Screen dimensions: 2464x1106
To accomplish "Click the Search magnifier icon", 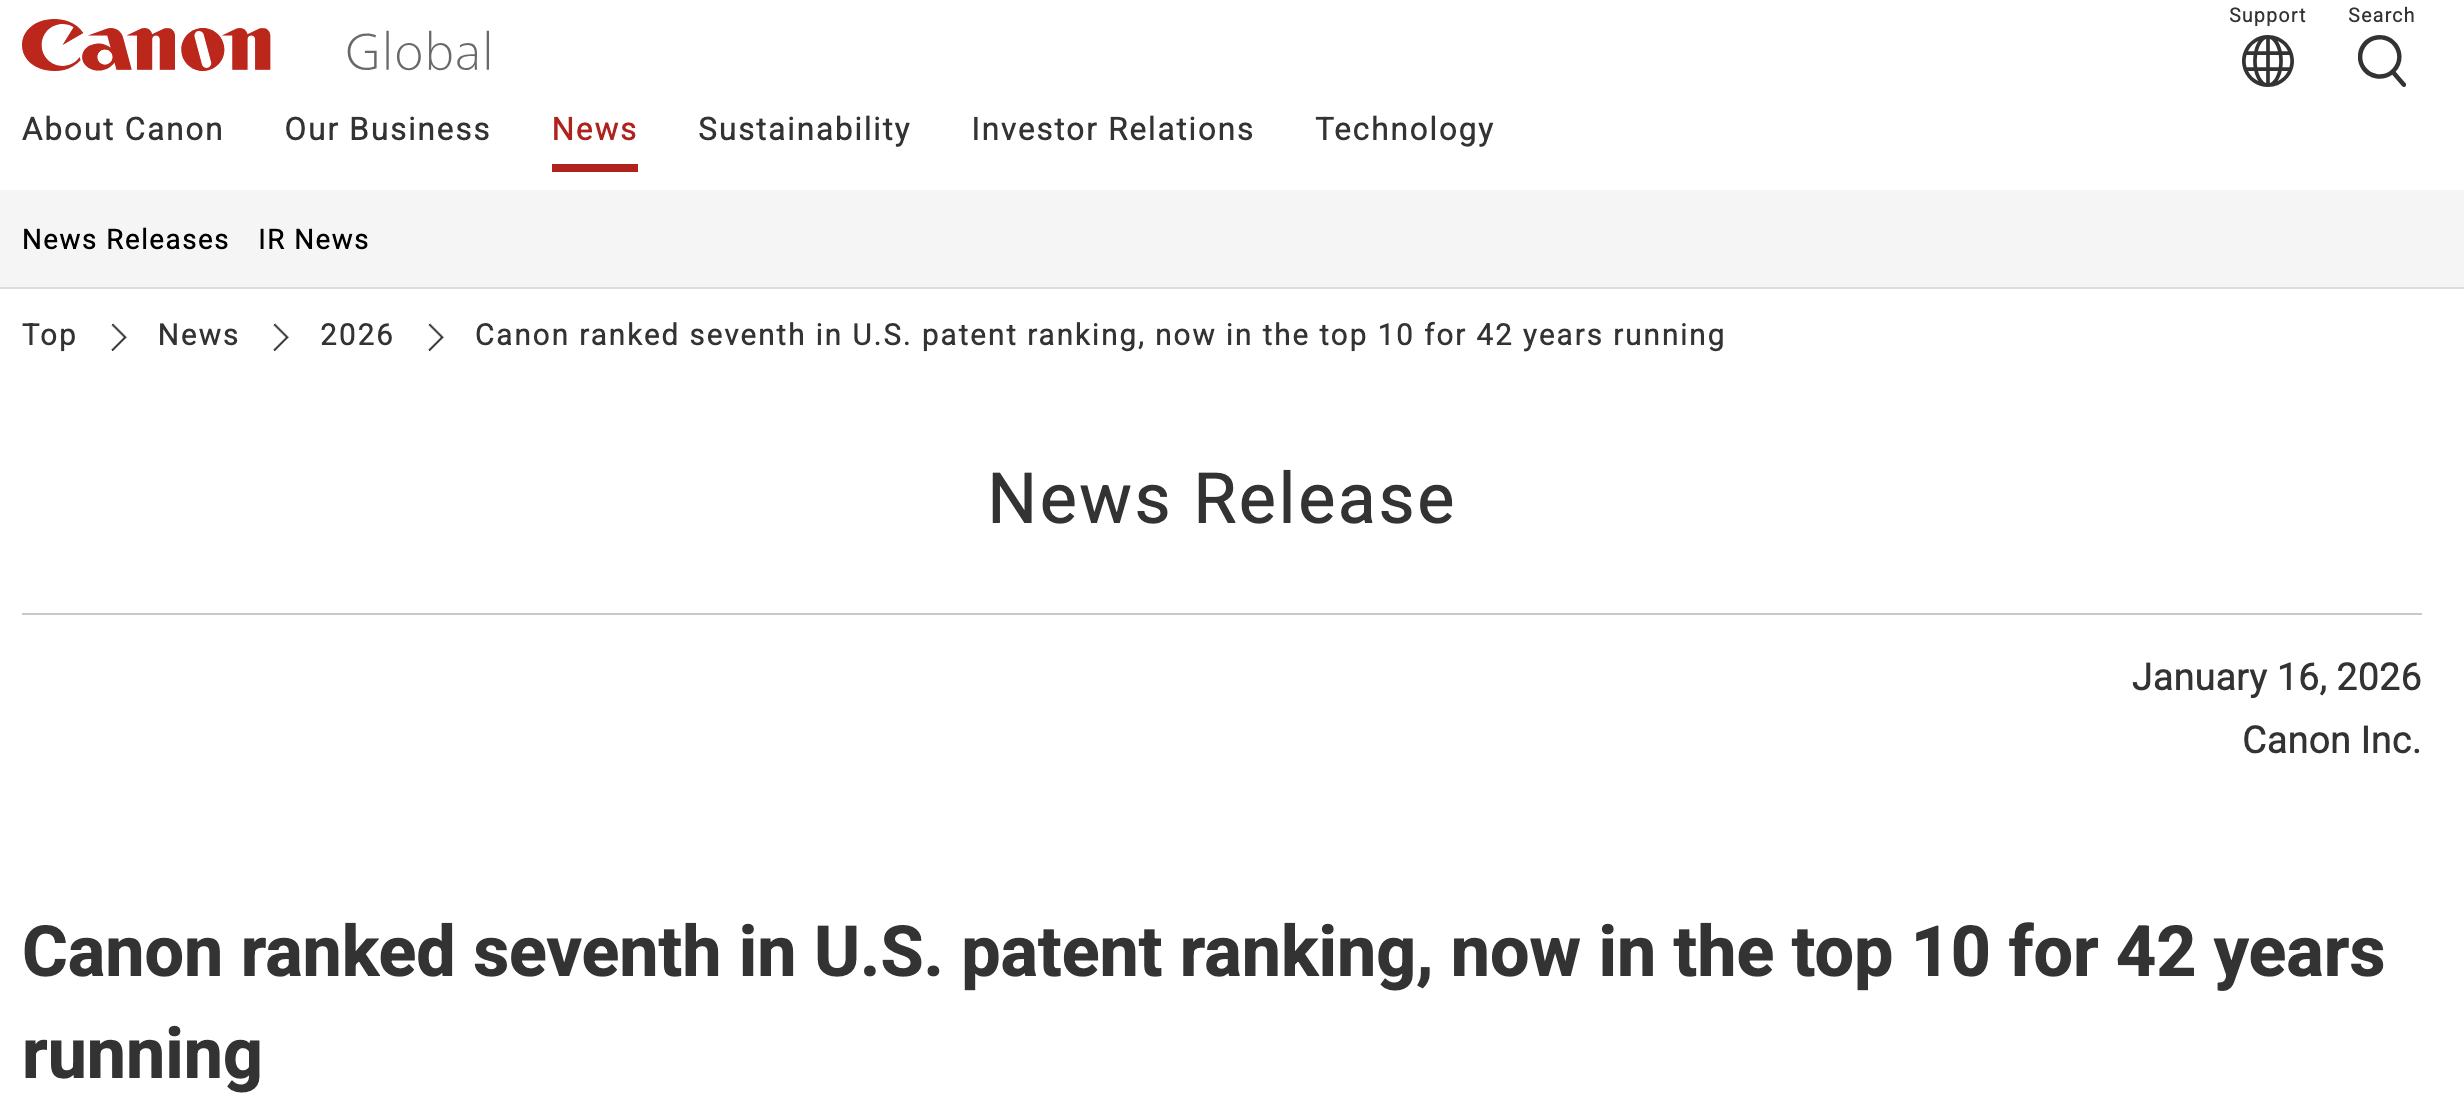I will click(x=2381, y=60).
